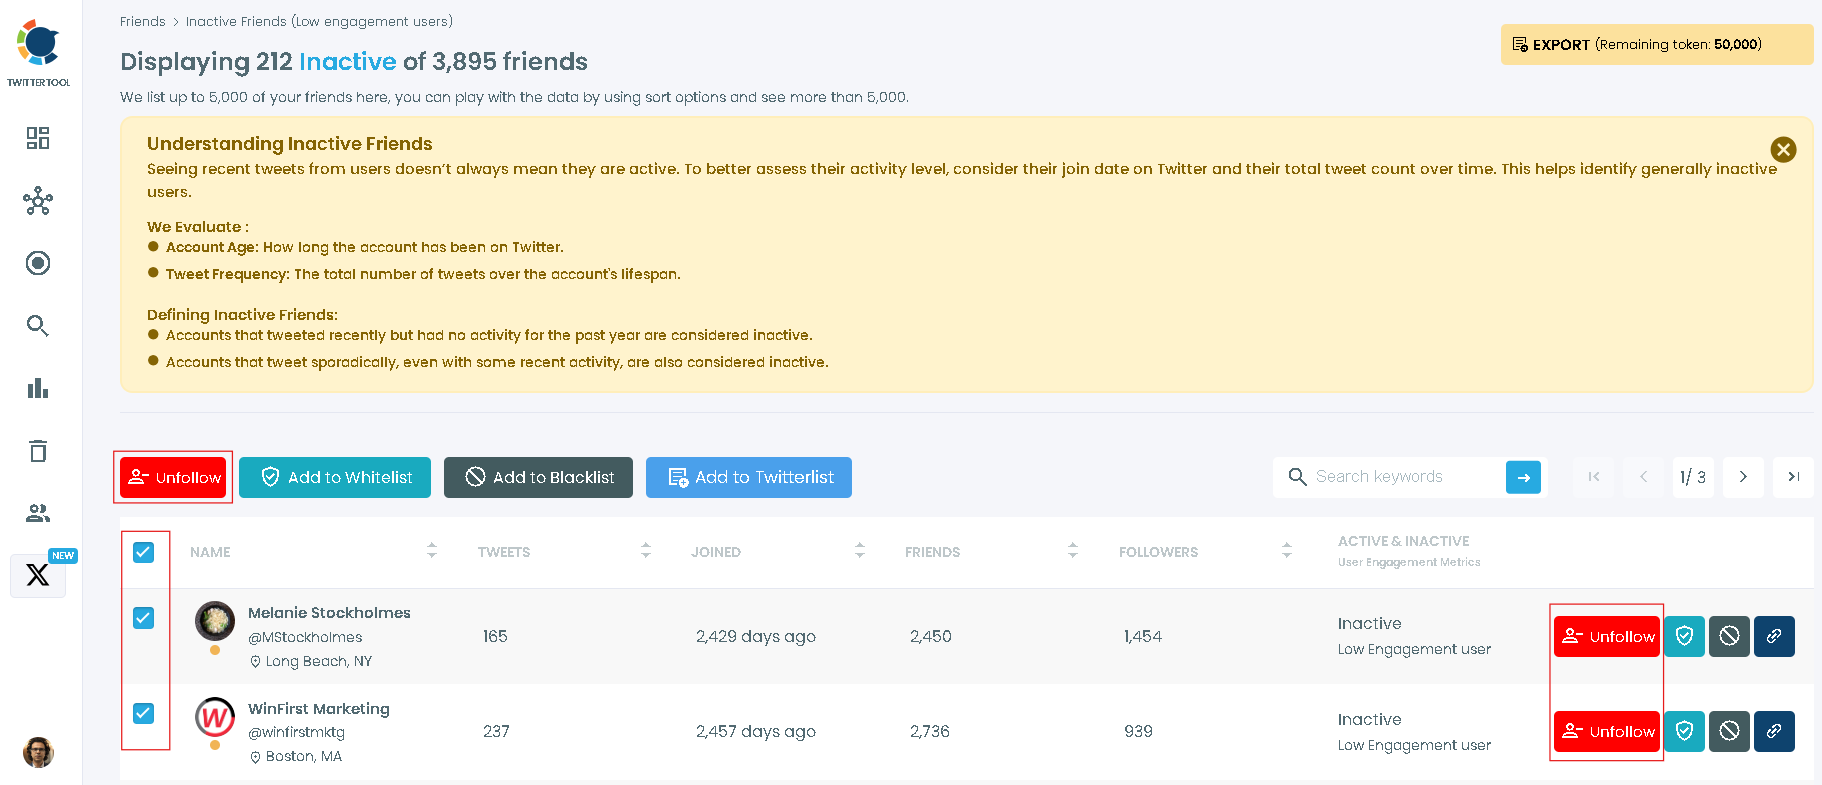Open the X (NEW) sidebar icon
Viewport: 1822px width, 785px height.
tap(38, 575)
